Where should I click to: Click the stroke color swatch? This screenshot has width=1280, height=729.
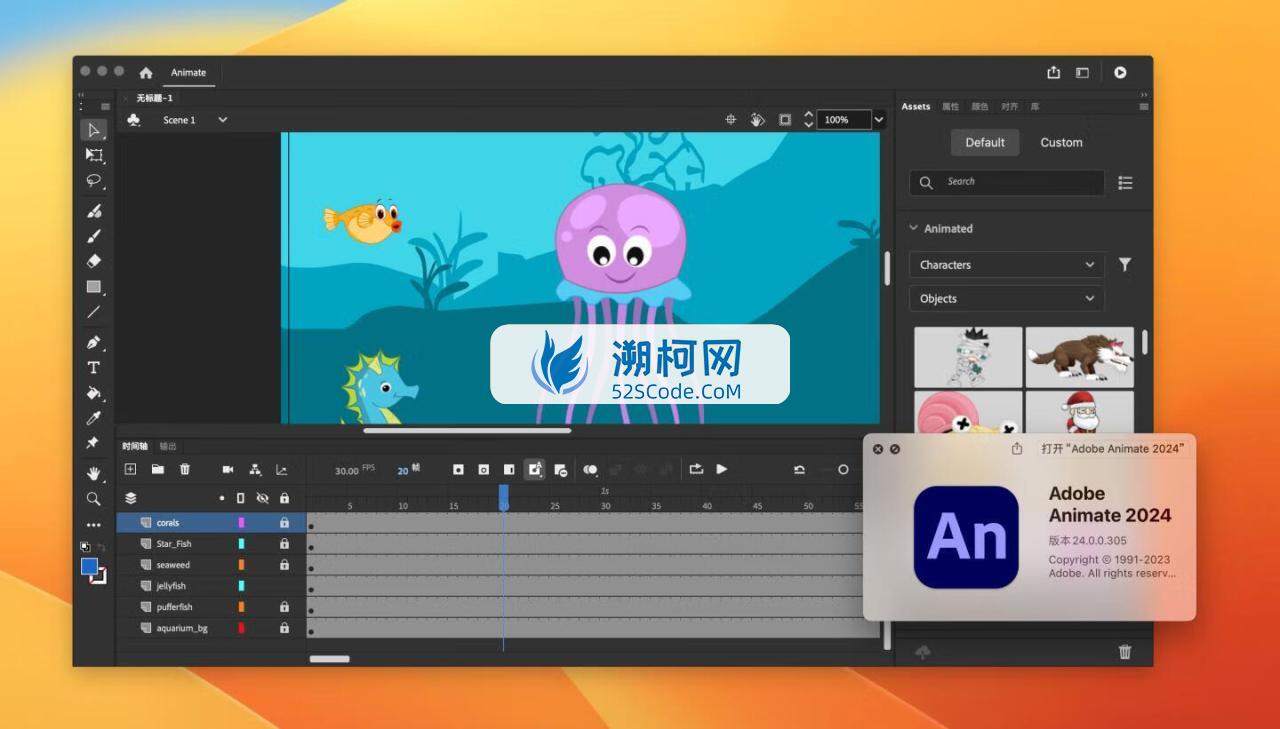tap(99, 577)
